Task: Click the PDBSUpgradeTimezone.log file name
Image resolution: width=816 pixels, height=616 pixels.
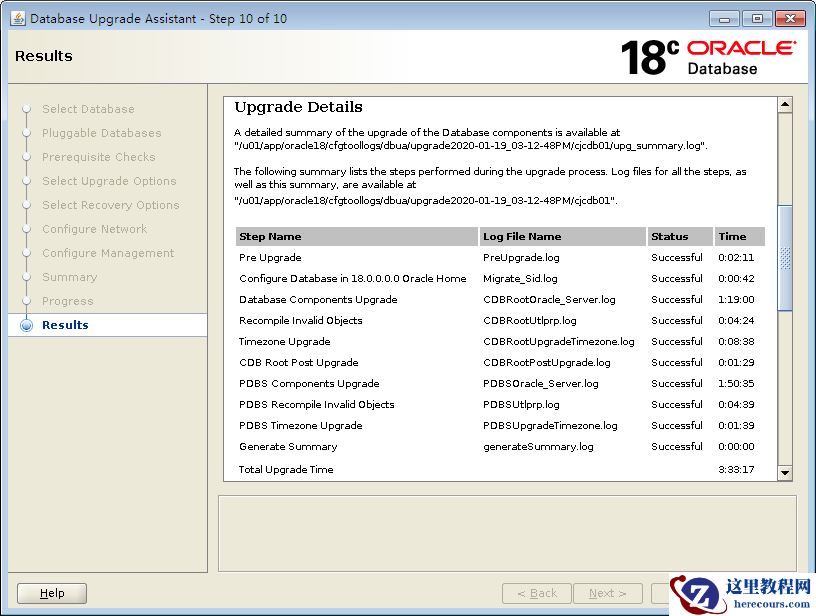Action: (x=551, y=426)
